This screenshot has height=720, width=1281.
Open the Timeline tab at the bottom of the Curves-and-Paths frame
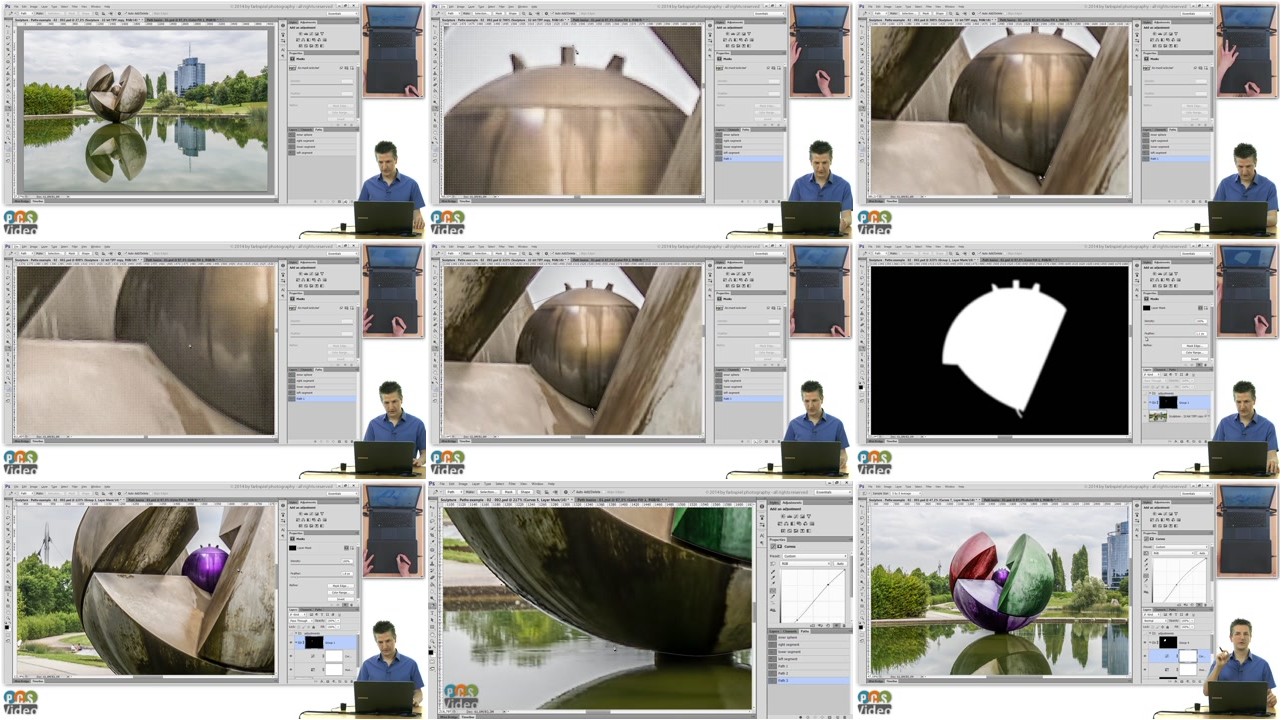pyautogui.click(x=467, y=717)
